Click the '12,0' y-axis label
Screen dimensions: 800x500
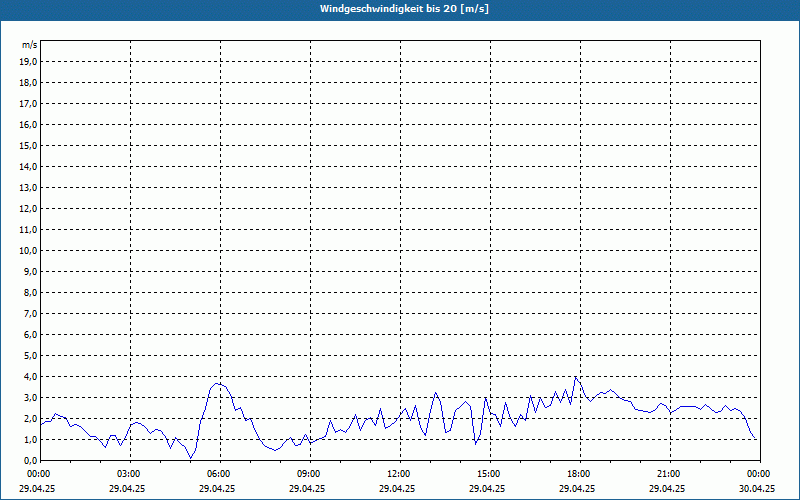(30, 208)
